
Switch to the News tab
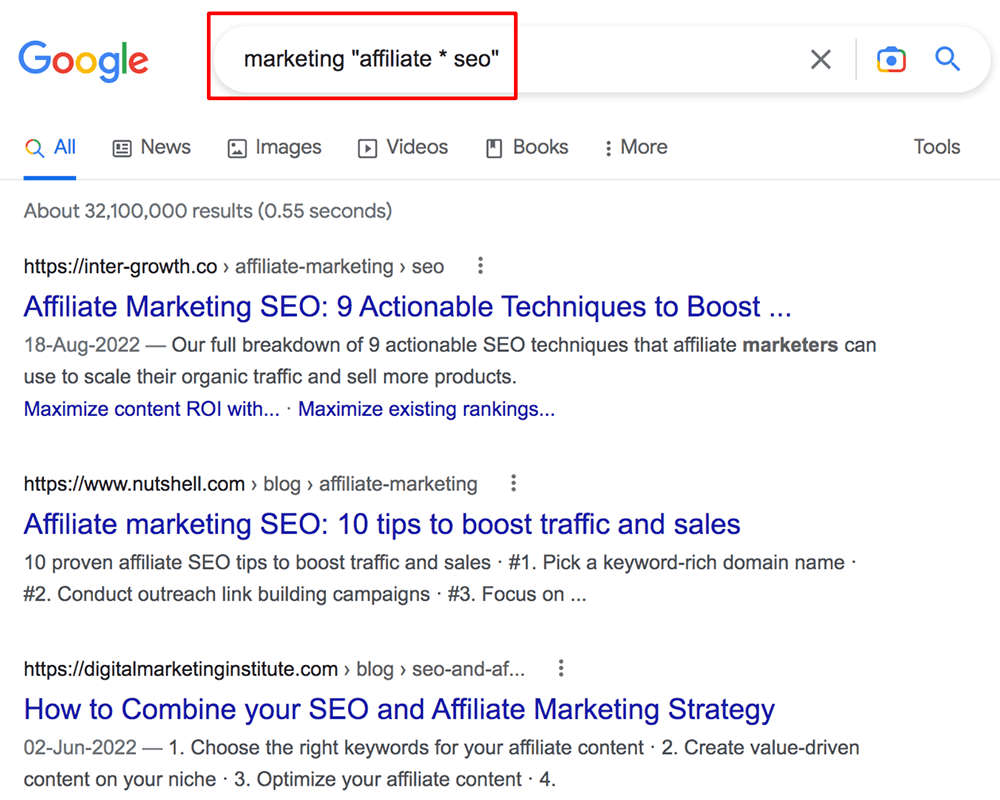point(152,147)
